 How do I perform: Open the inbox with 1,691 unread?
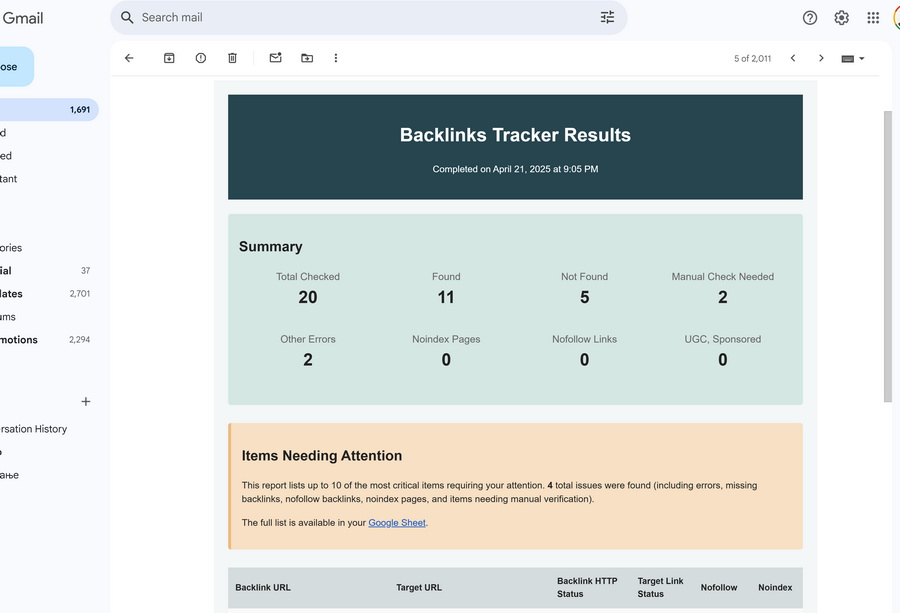pyautogui.click(x=45, y=110)
